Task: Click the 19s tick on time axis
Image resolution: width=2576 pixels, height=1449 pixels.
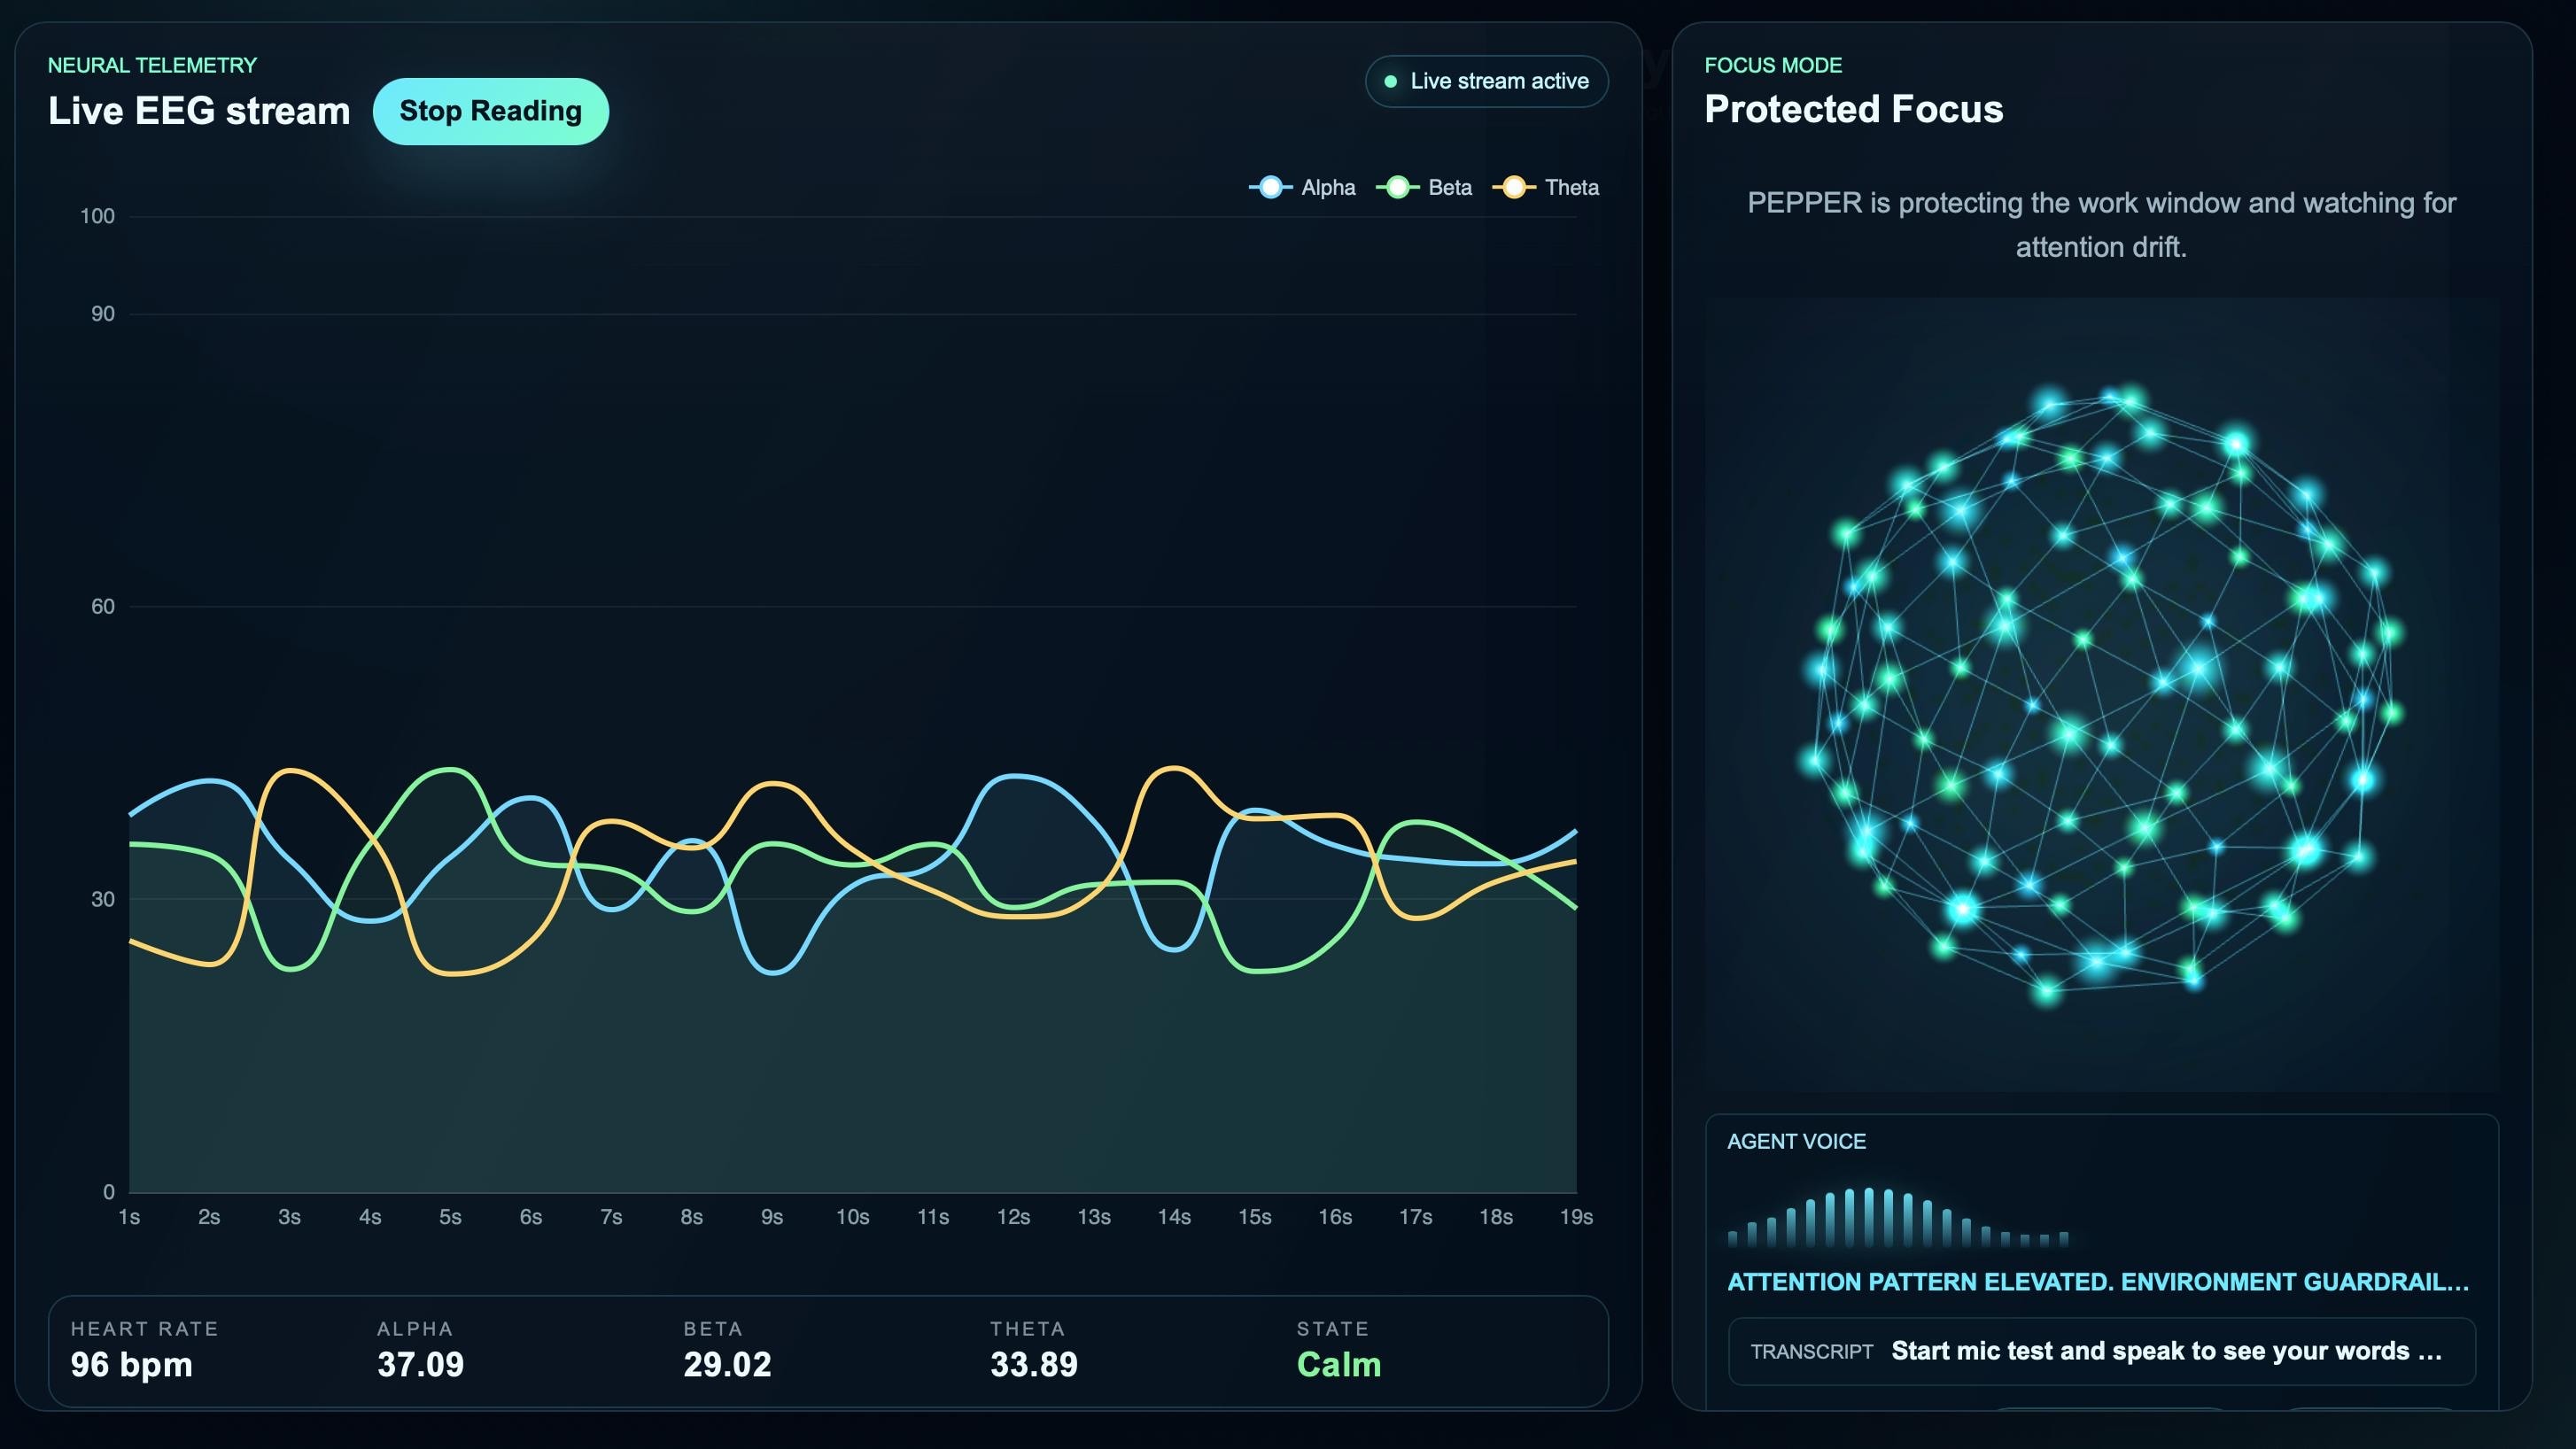Action: coord(1576,1217)
